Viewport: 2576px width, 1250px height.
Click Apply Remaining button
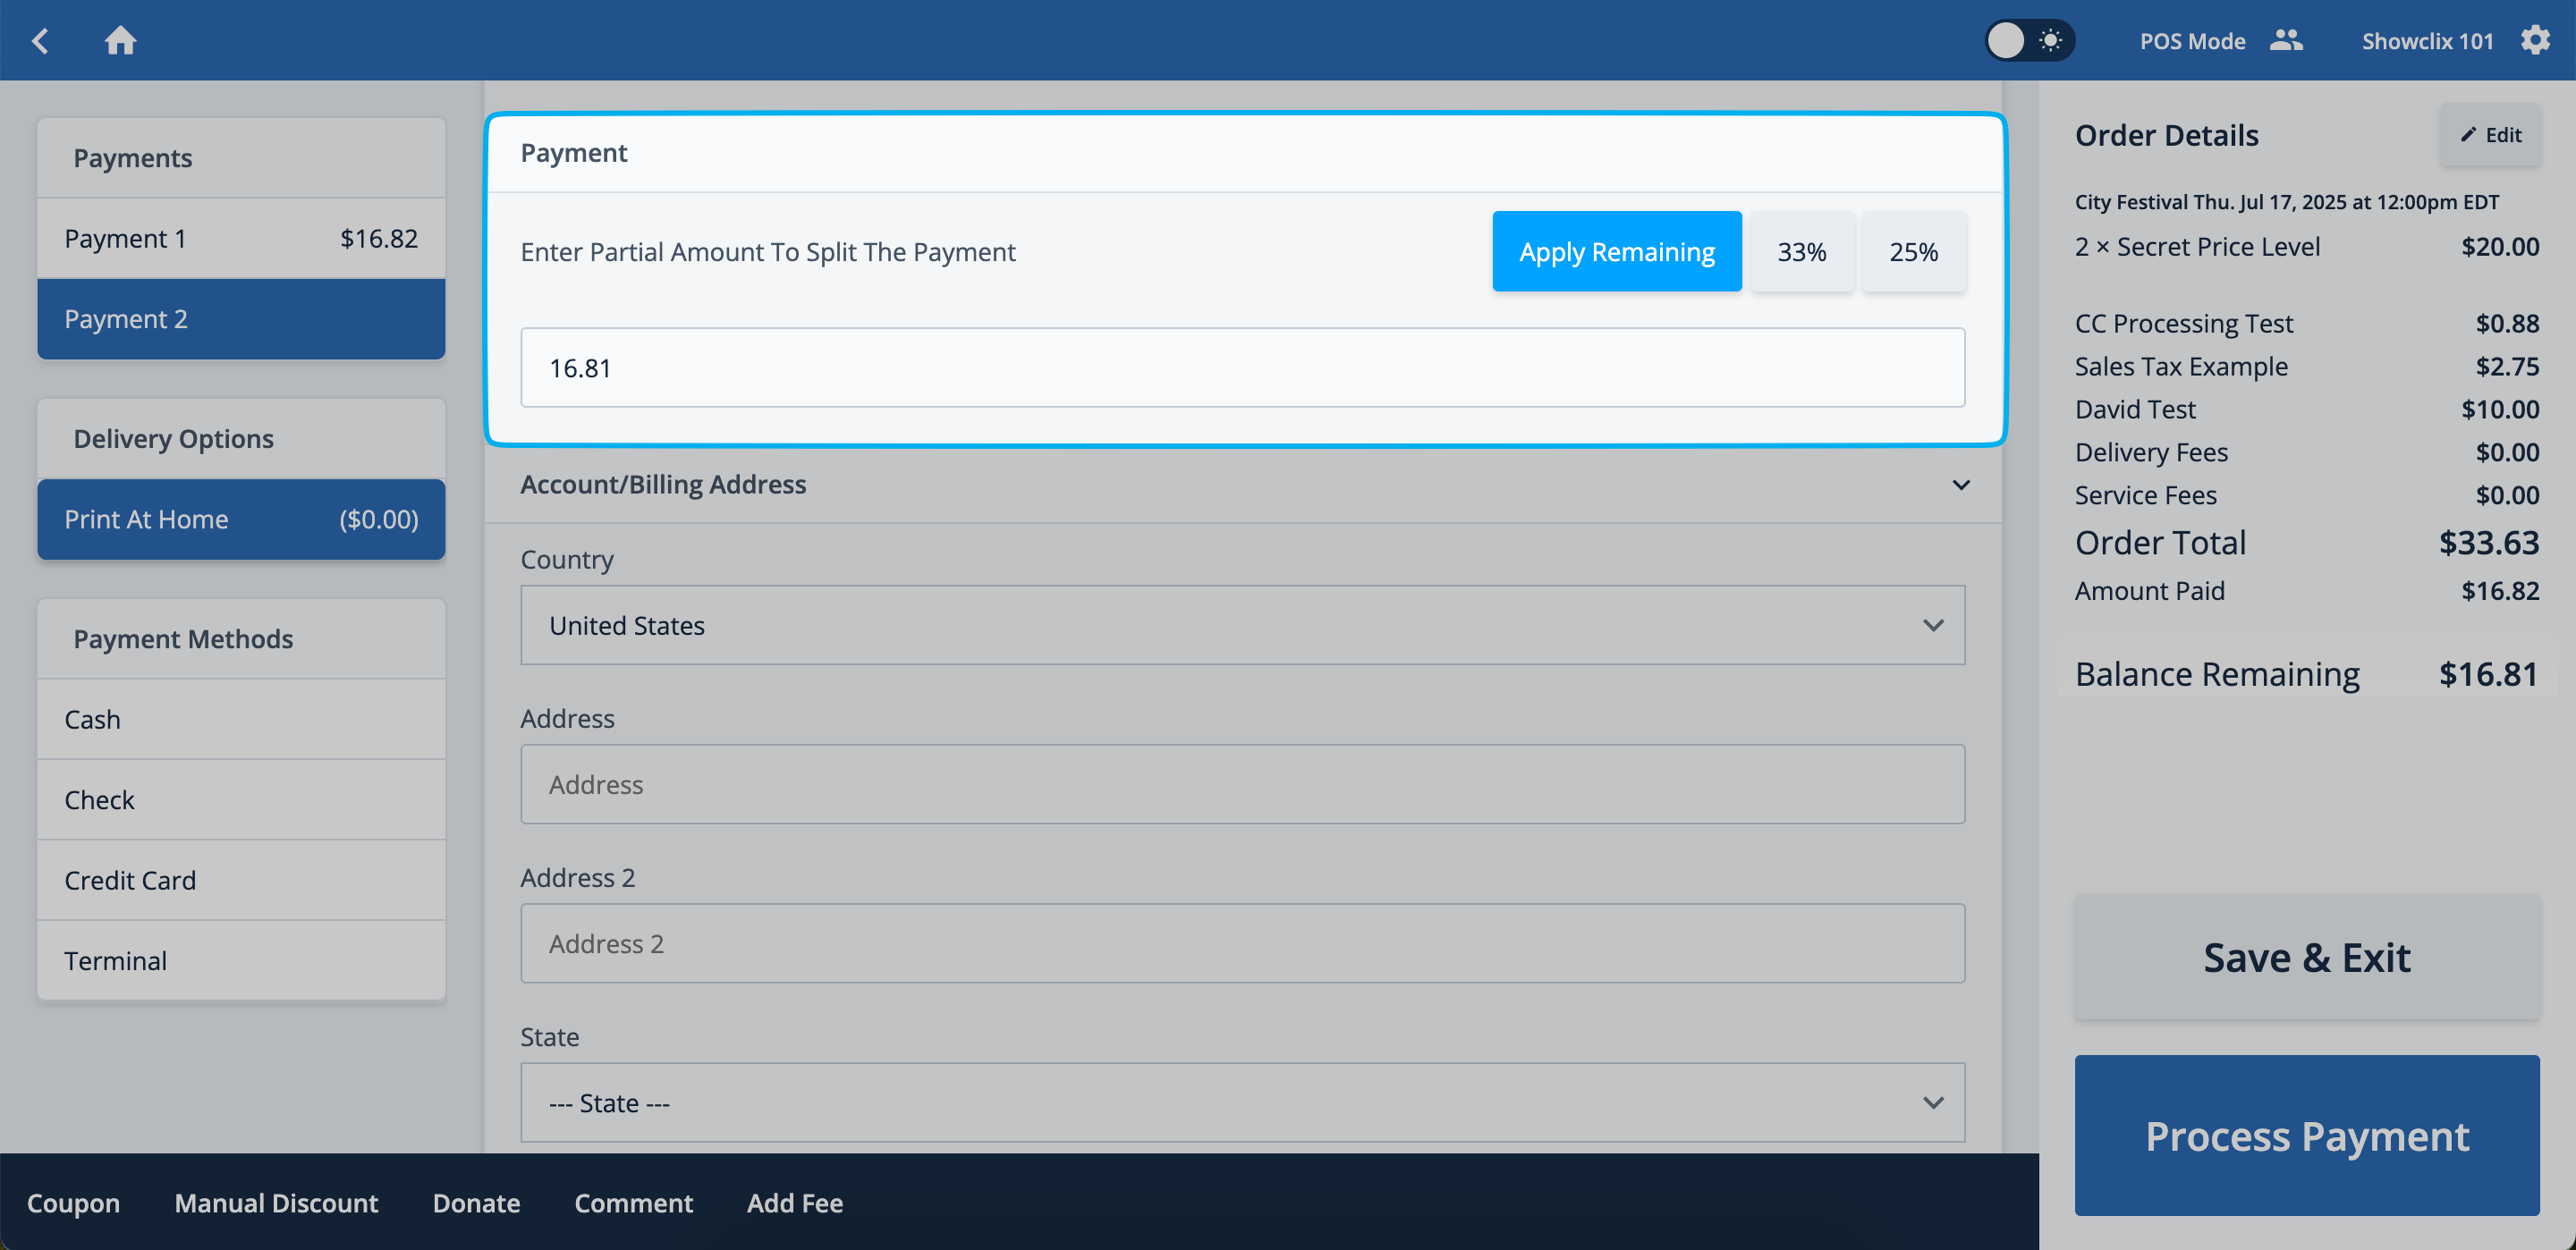click(1616, 252)
